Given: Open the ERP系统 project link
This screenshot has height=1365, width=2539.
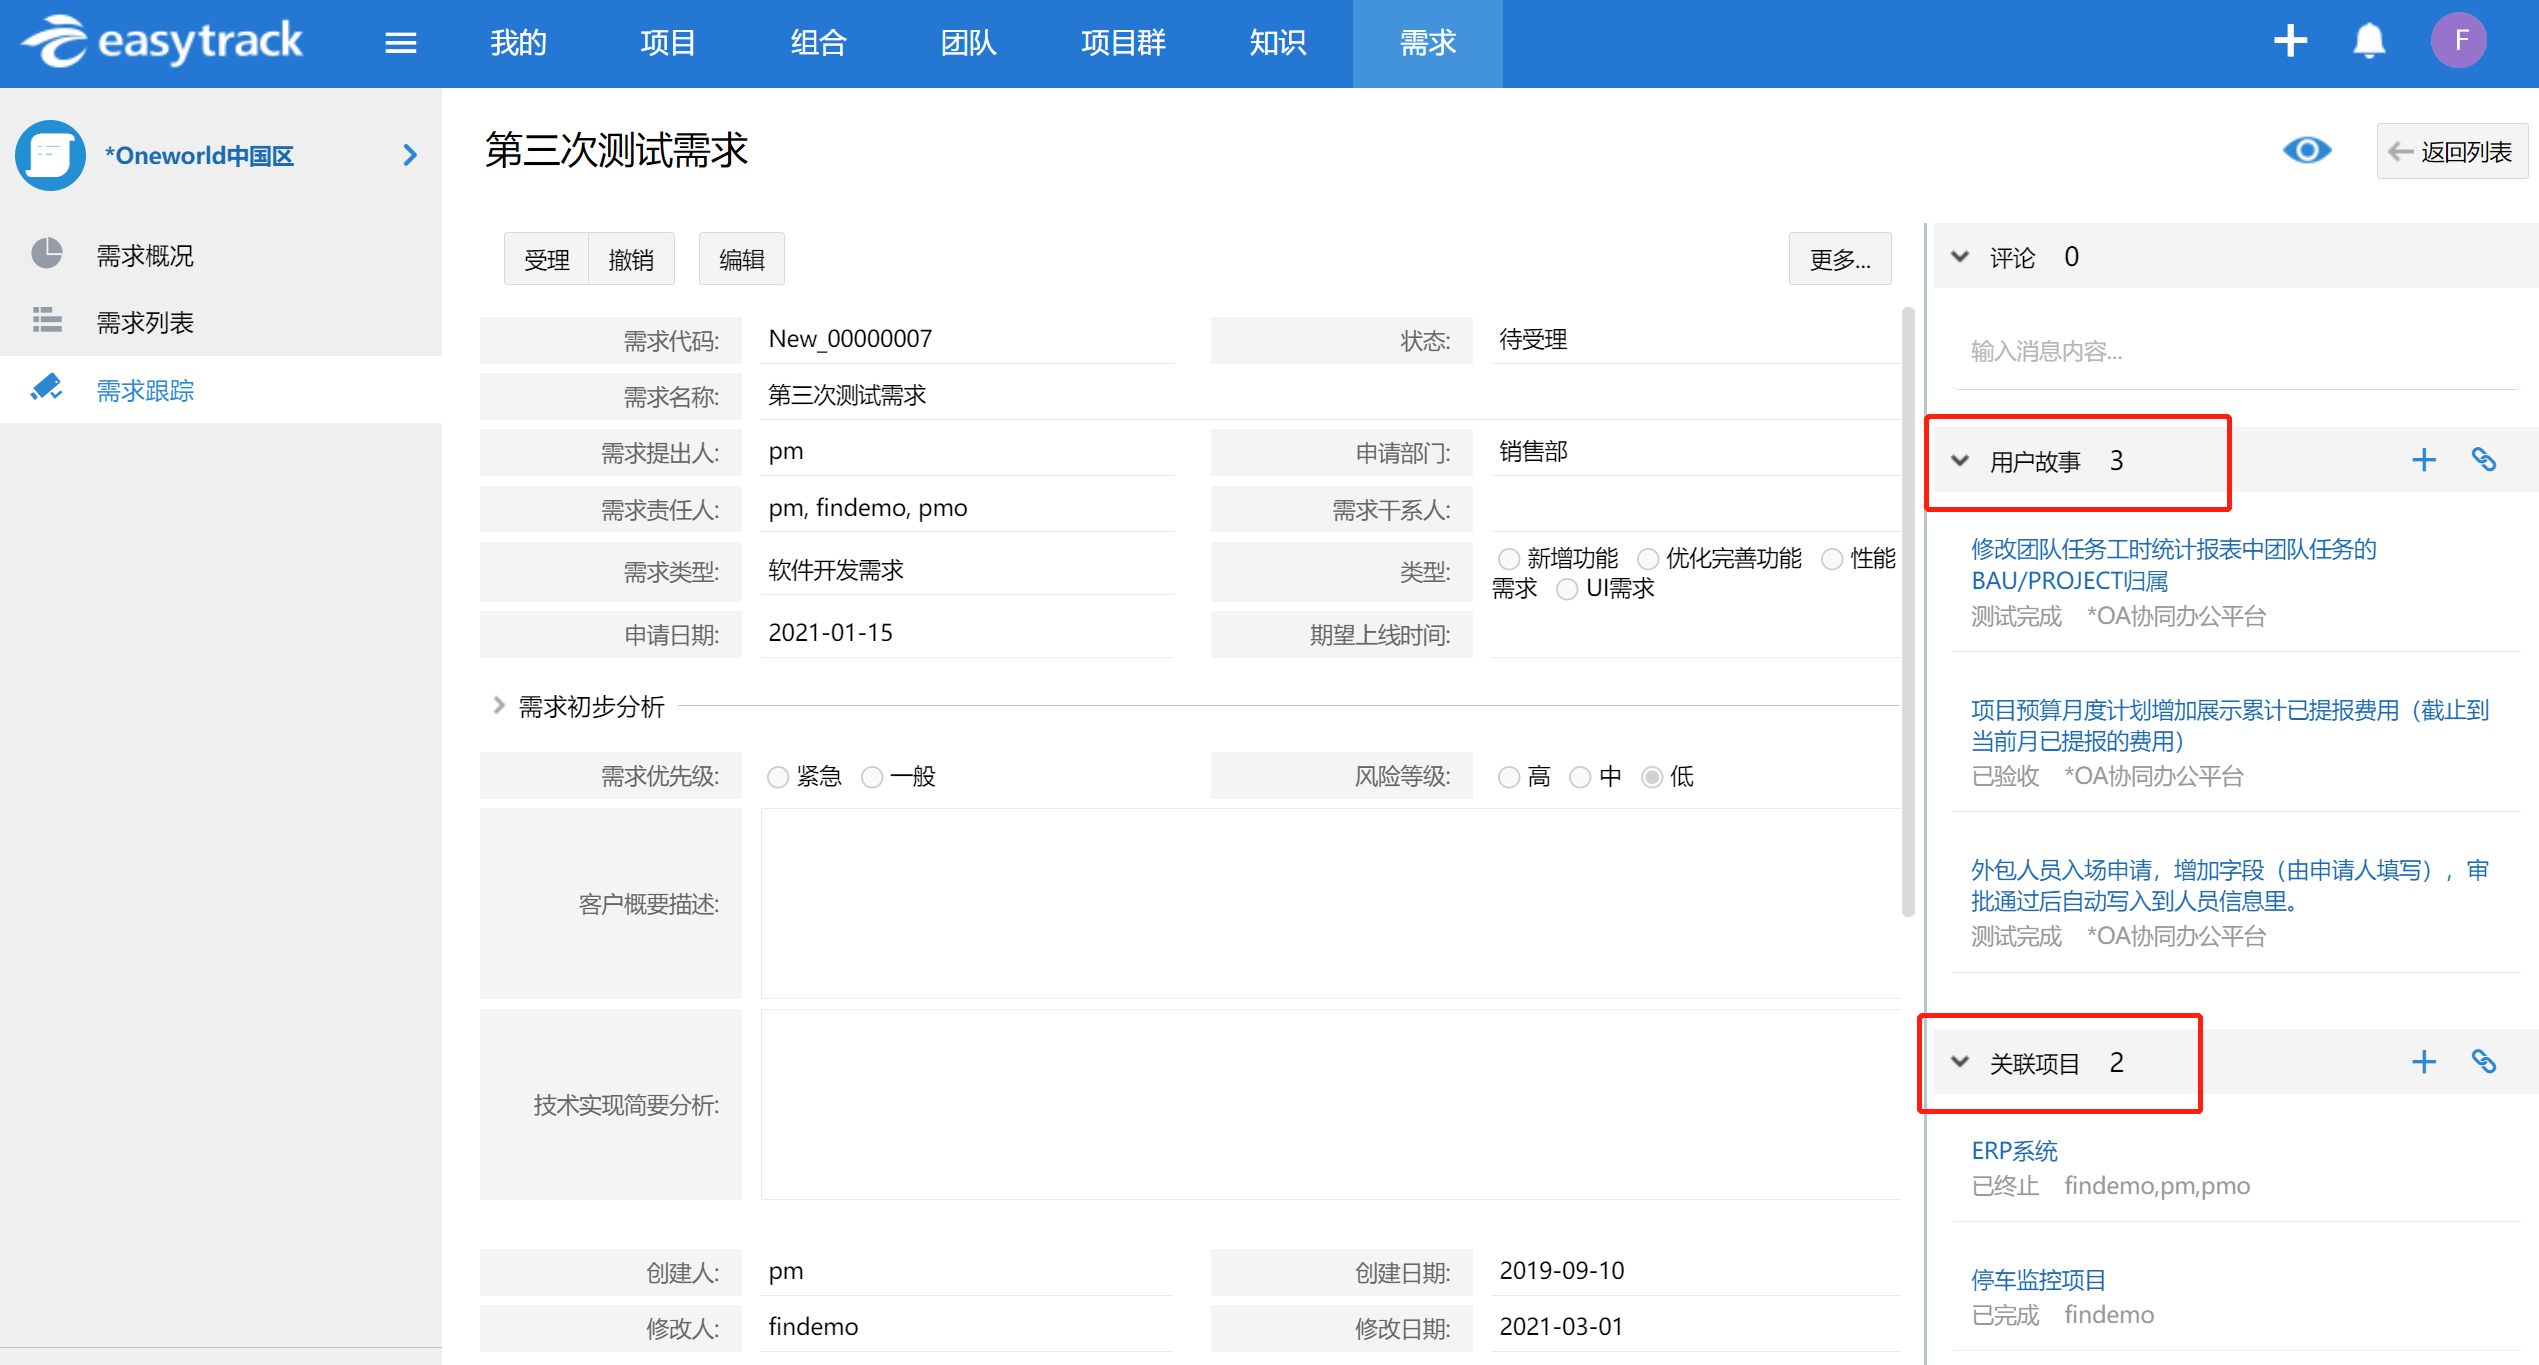Looking at the screenshot, I should [2014, 1151].
